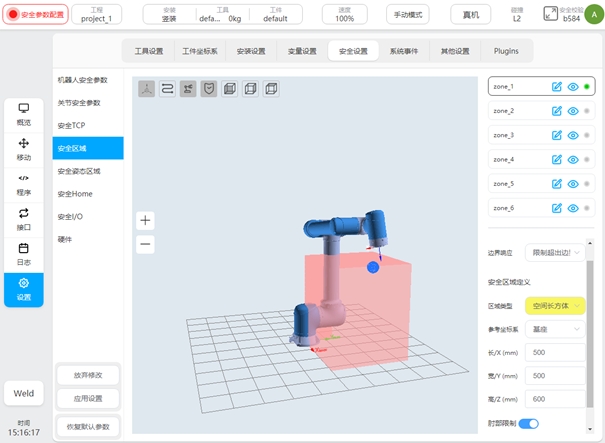Toggle the 肘部限制 switch
Screen dimensions: 605x443
[529, 424]
